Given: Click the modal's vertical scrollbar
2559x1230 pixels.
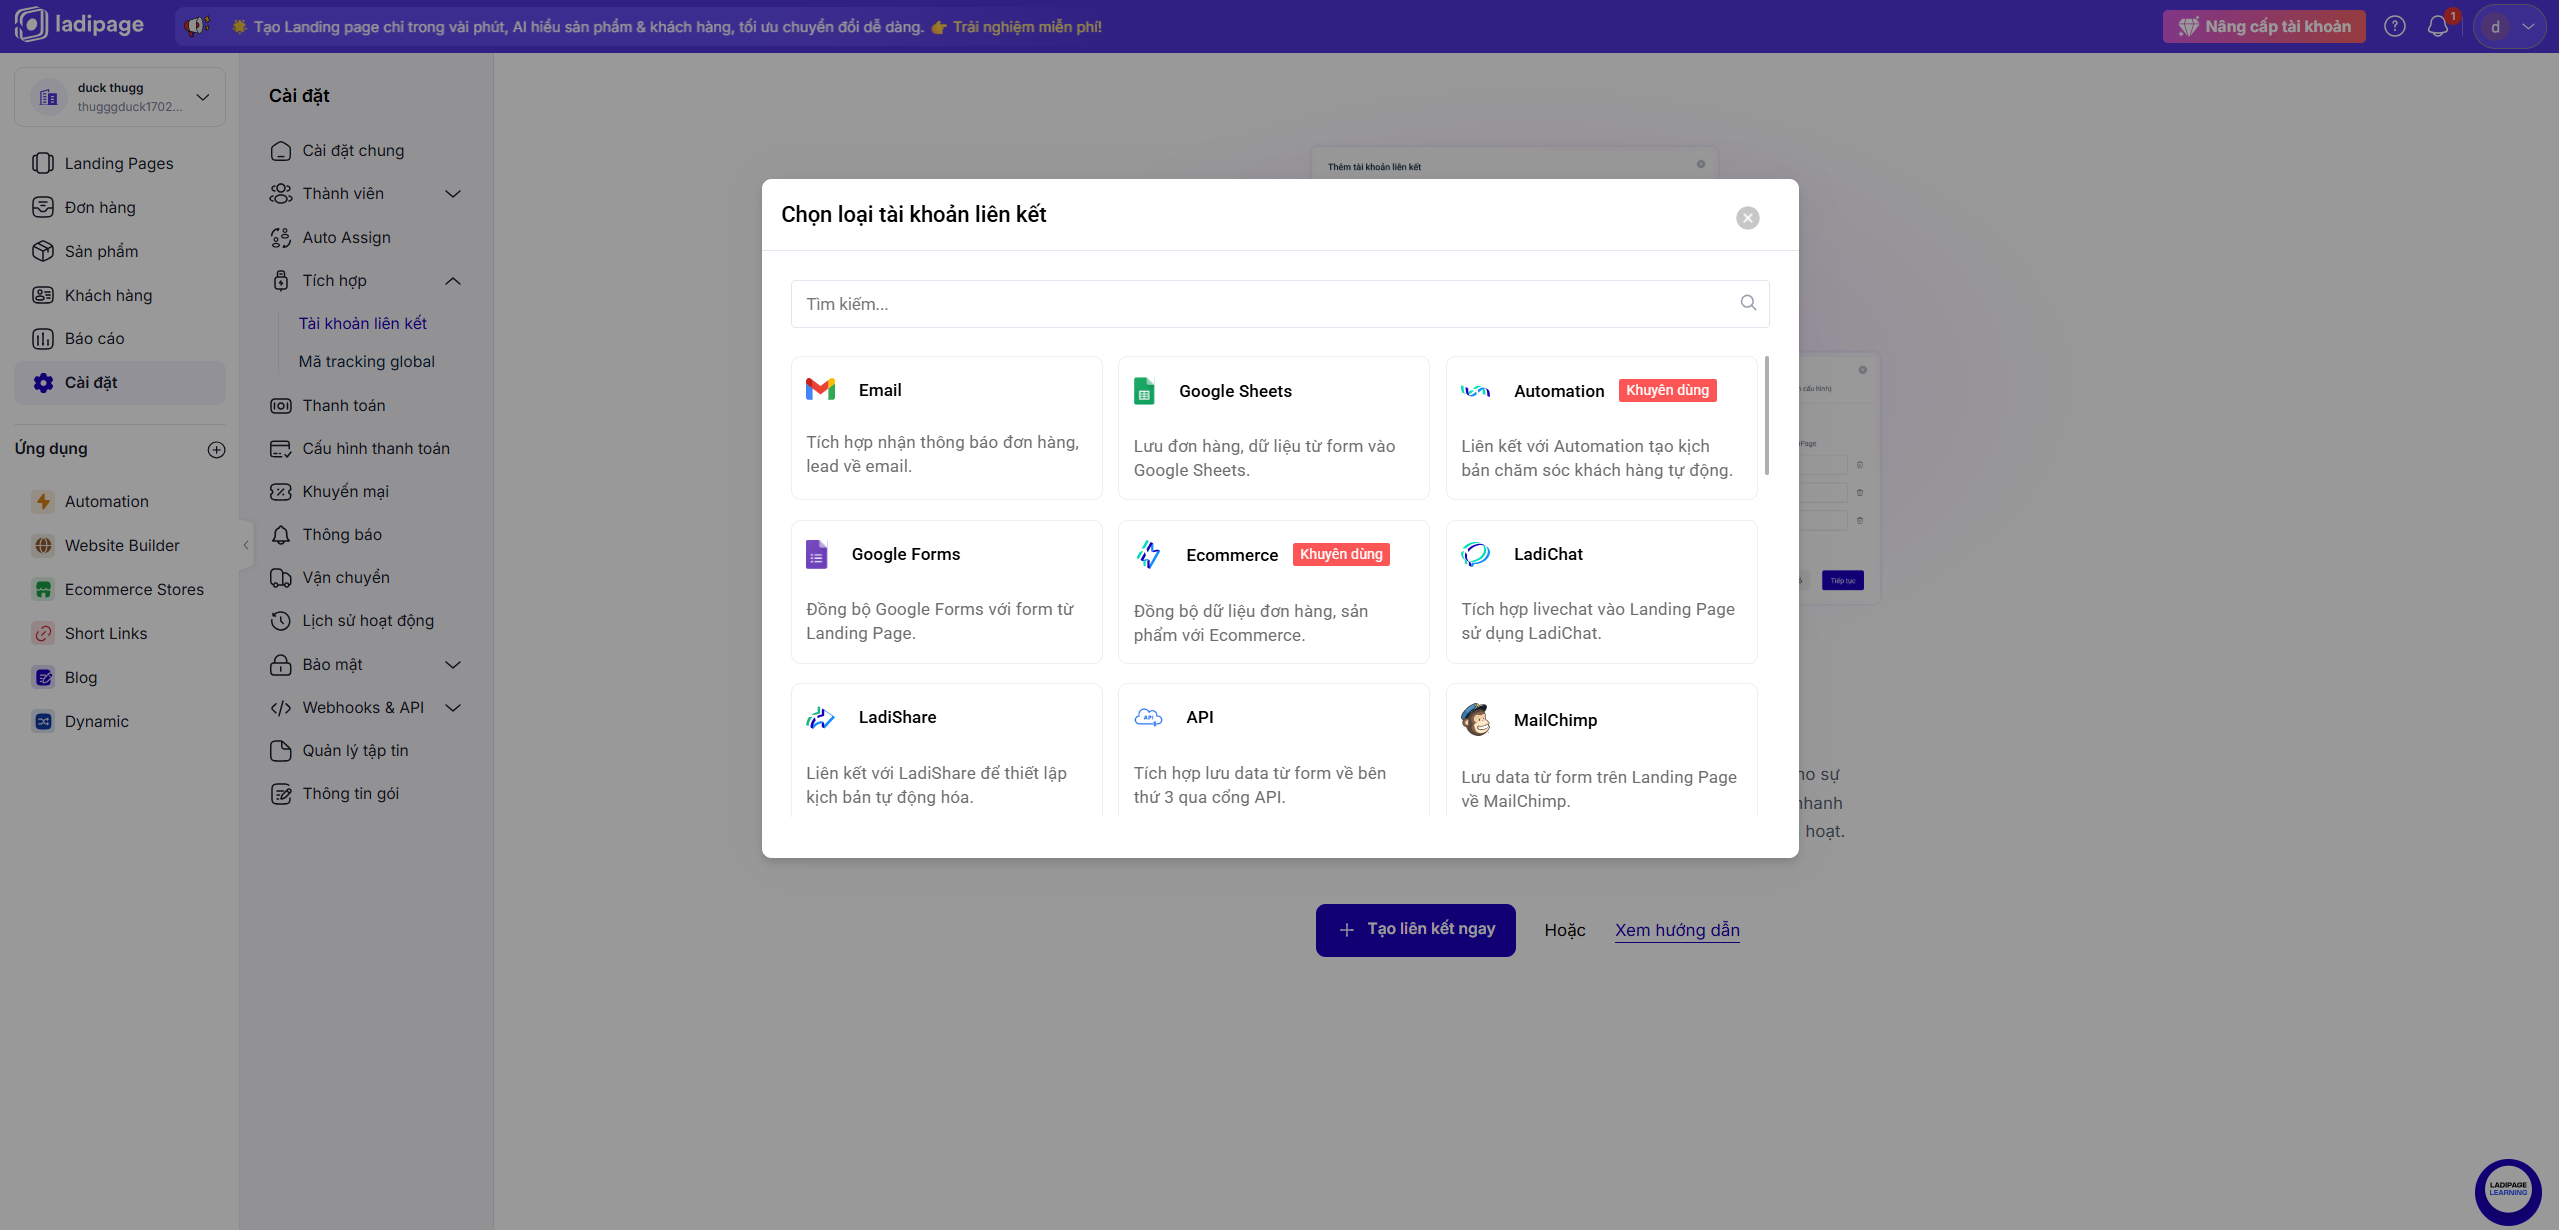Looking at the screenshot, I should 1767,415.
